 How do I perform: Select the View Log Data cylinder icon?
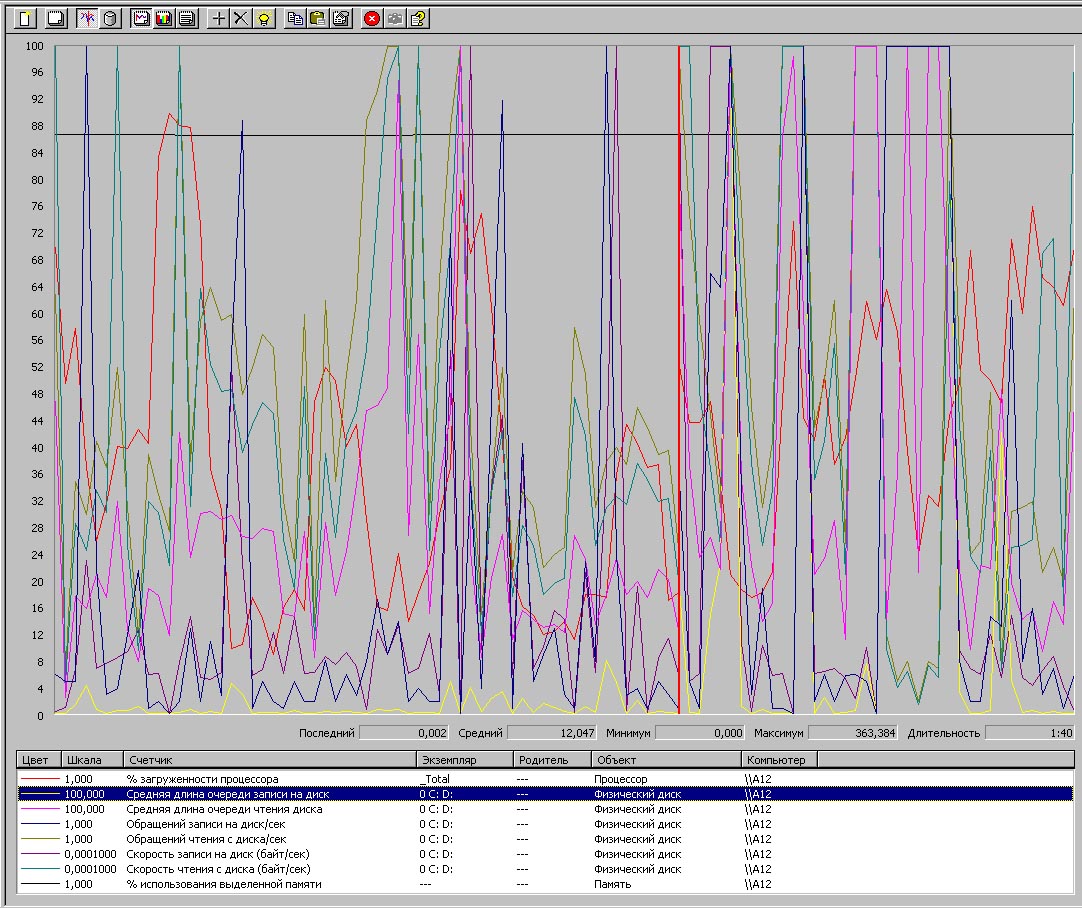[110, 18]
